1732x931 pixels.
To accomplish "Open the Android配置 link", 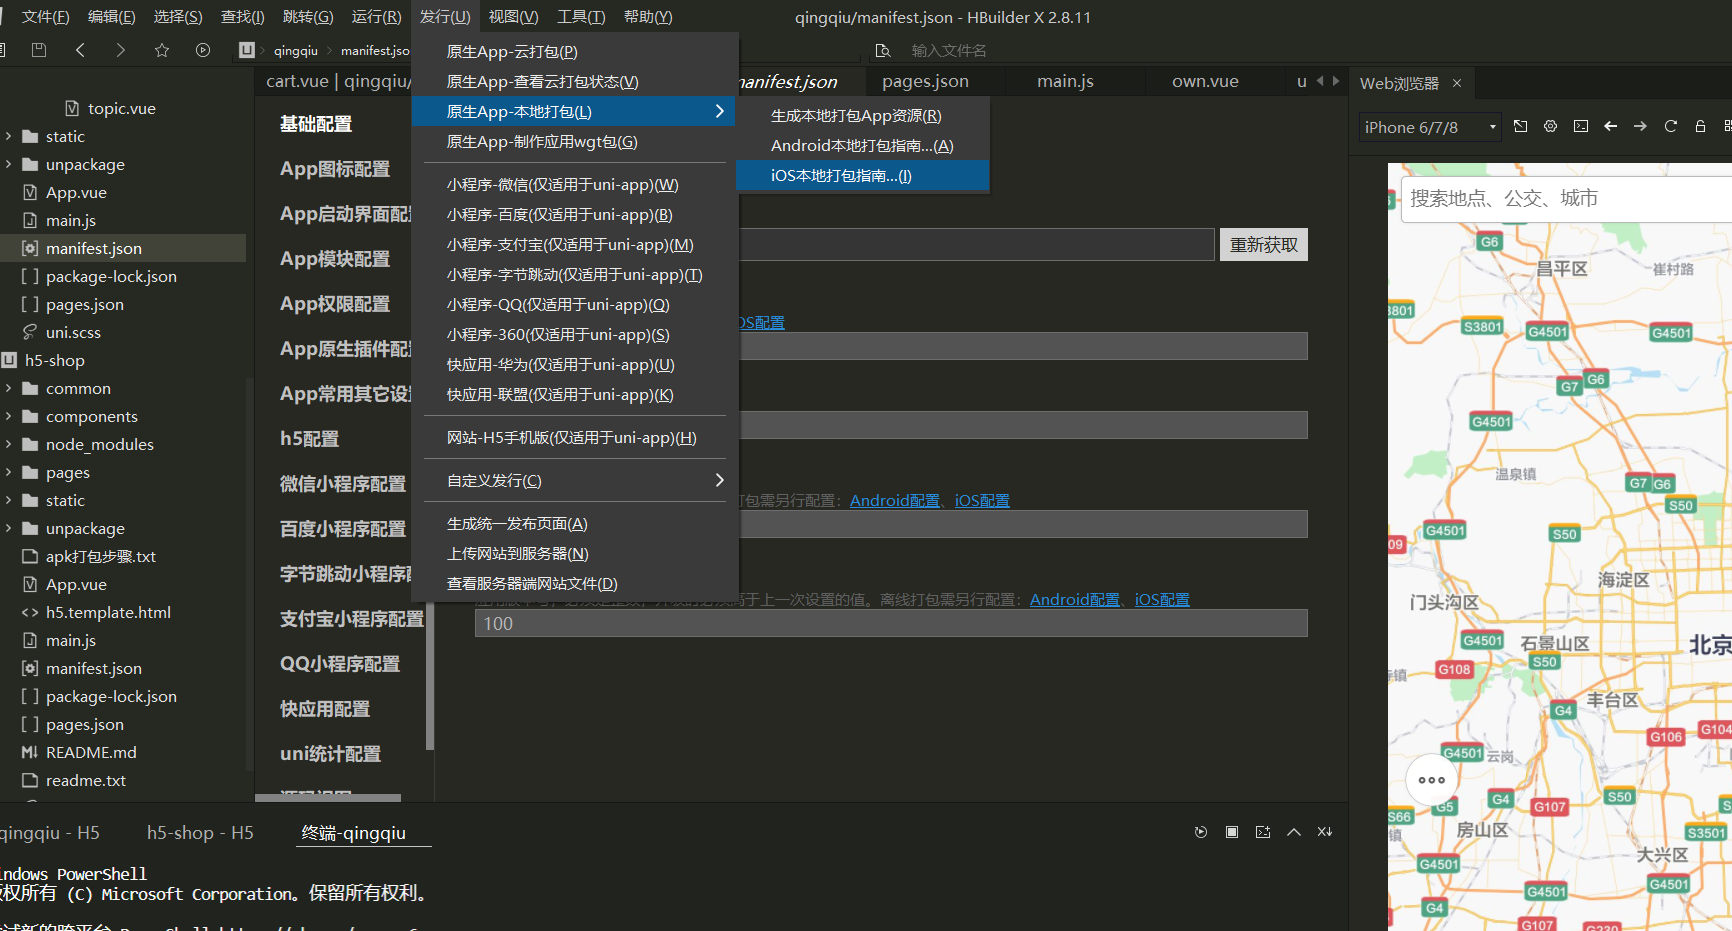I will (x=894, y=500).
